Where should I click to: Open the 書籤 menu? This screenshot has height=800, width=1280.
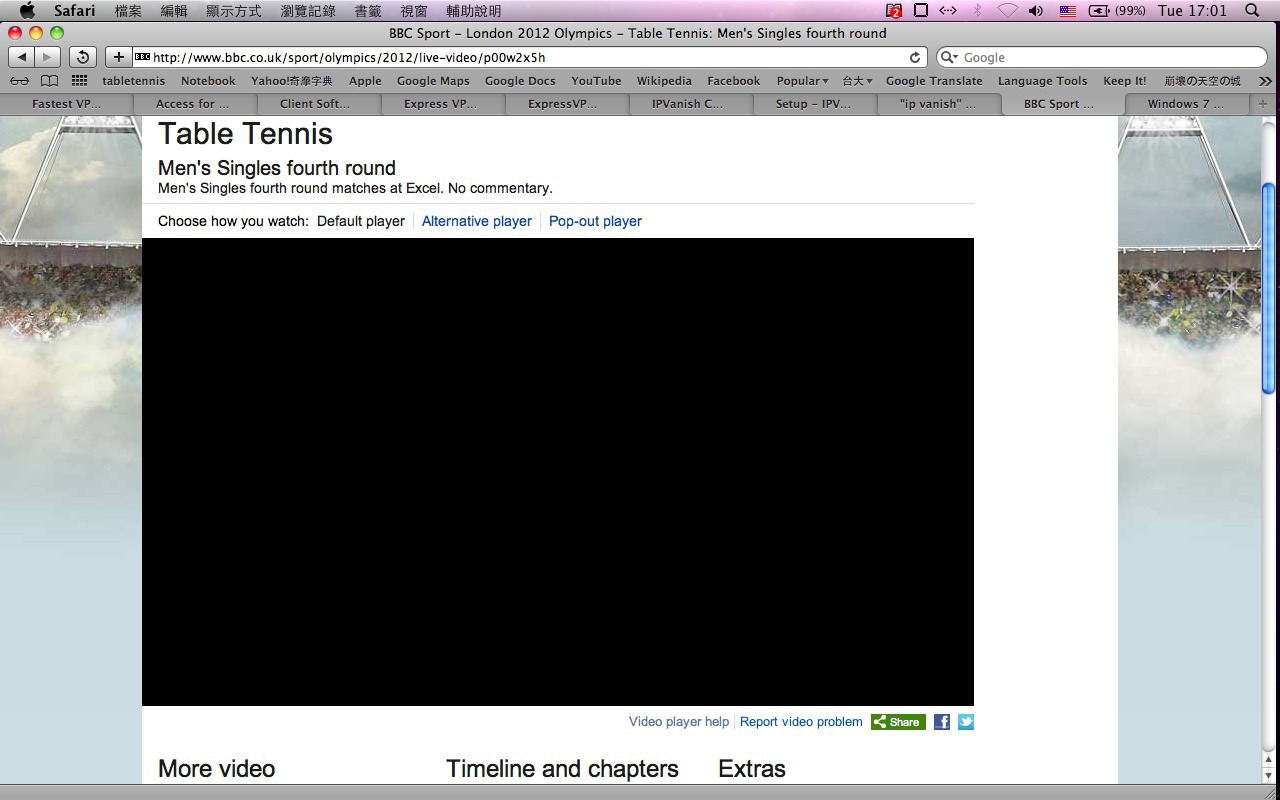tap(368, 11)
